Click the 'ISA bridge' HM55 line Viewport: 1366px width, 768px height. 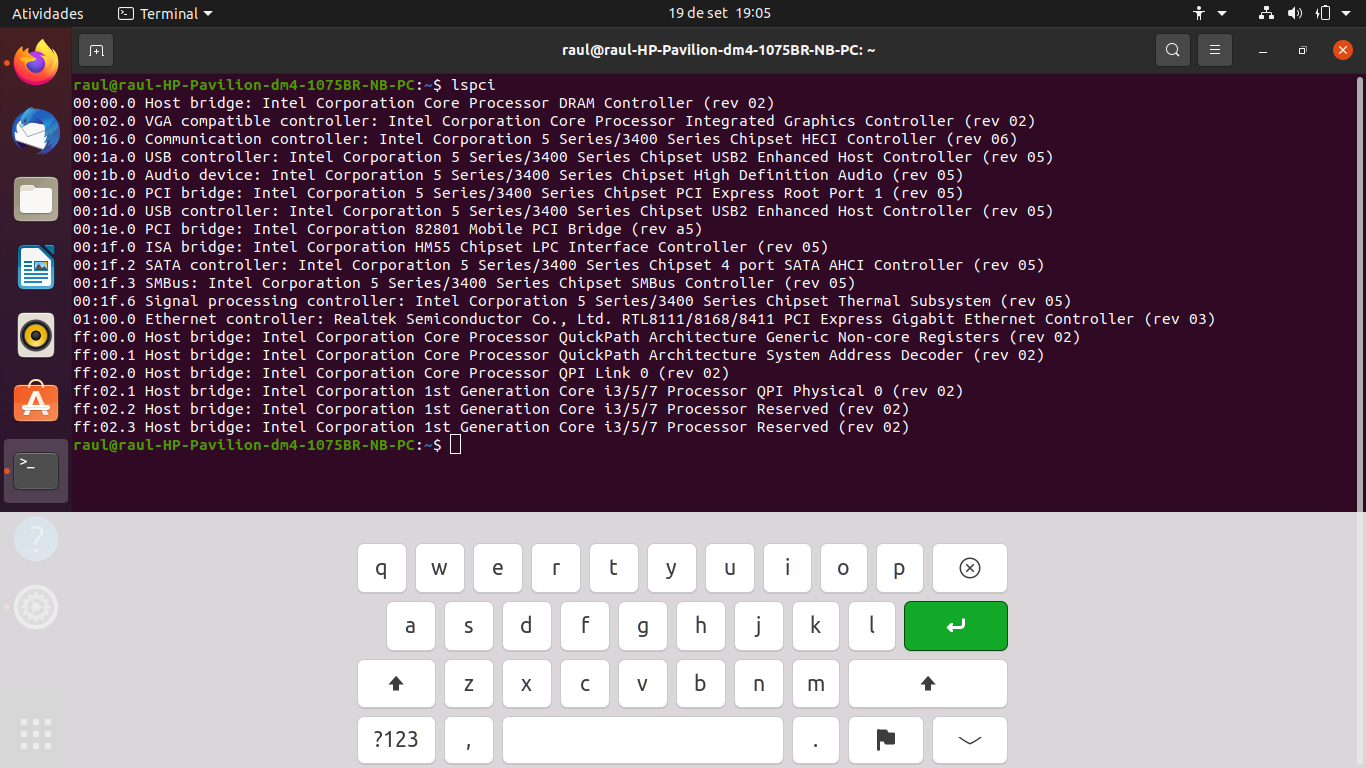coord(451,247)
